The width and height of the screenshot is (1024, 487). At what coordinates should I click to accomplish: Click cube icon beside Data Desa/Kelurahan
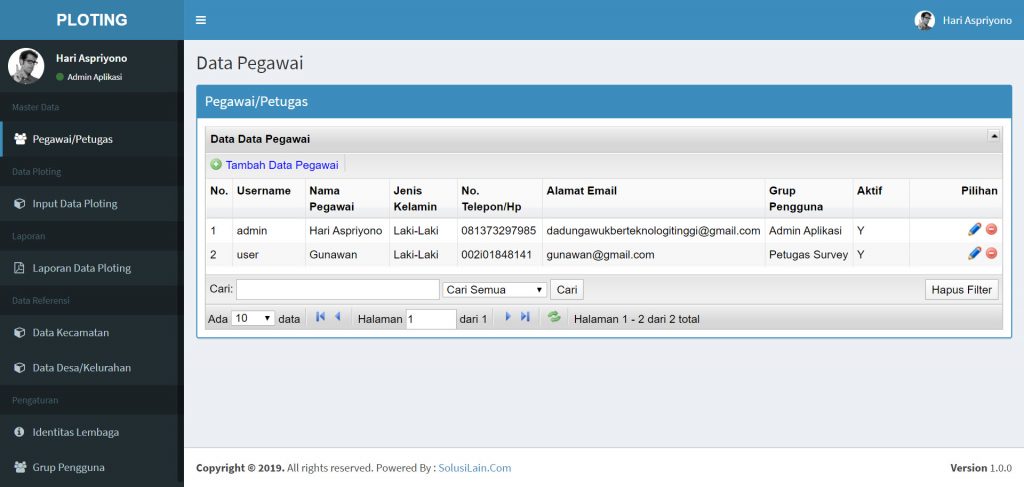(20, 368)
